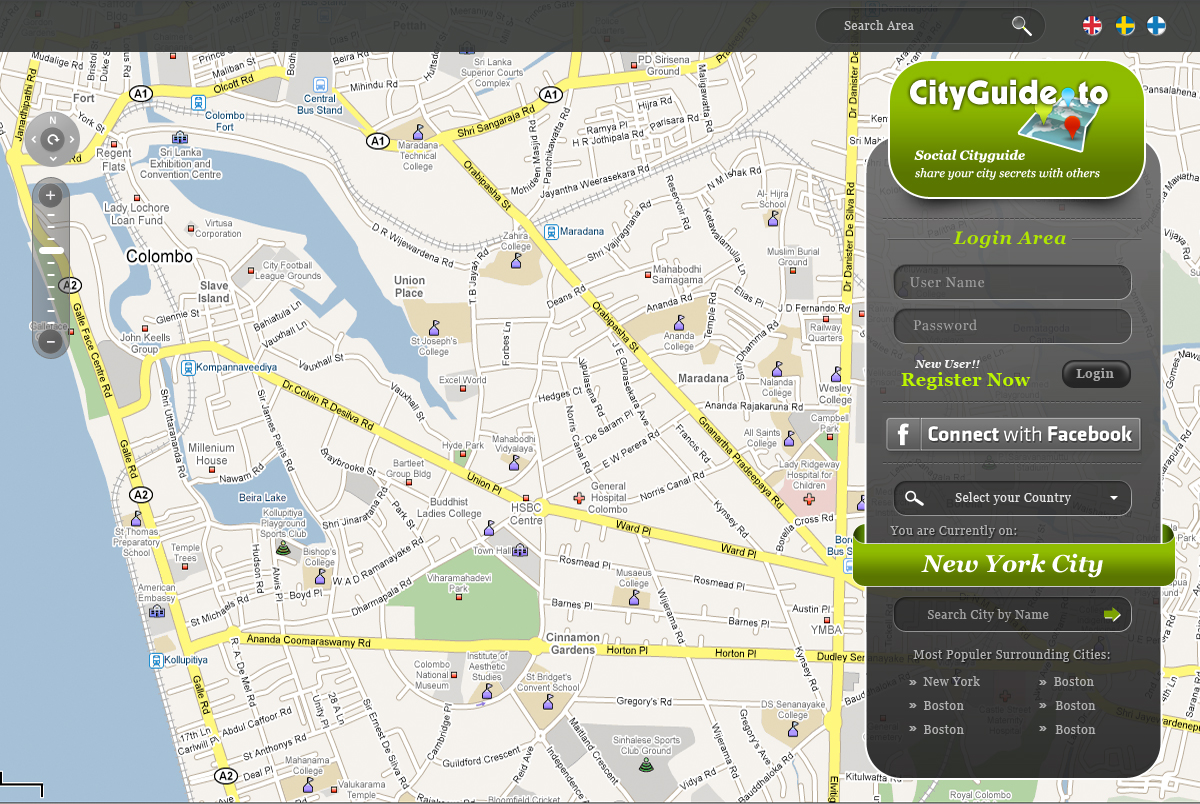Switch language via the UK flag
1200x804 pixels.
(1092, 26)
